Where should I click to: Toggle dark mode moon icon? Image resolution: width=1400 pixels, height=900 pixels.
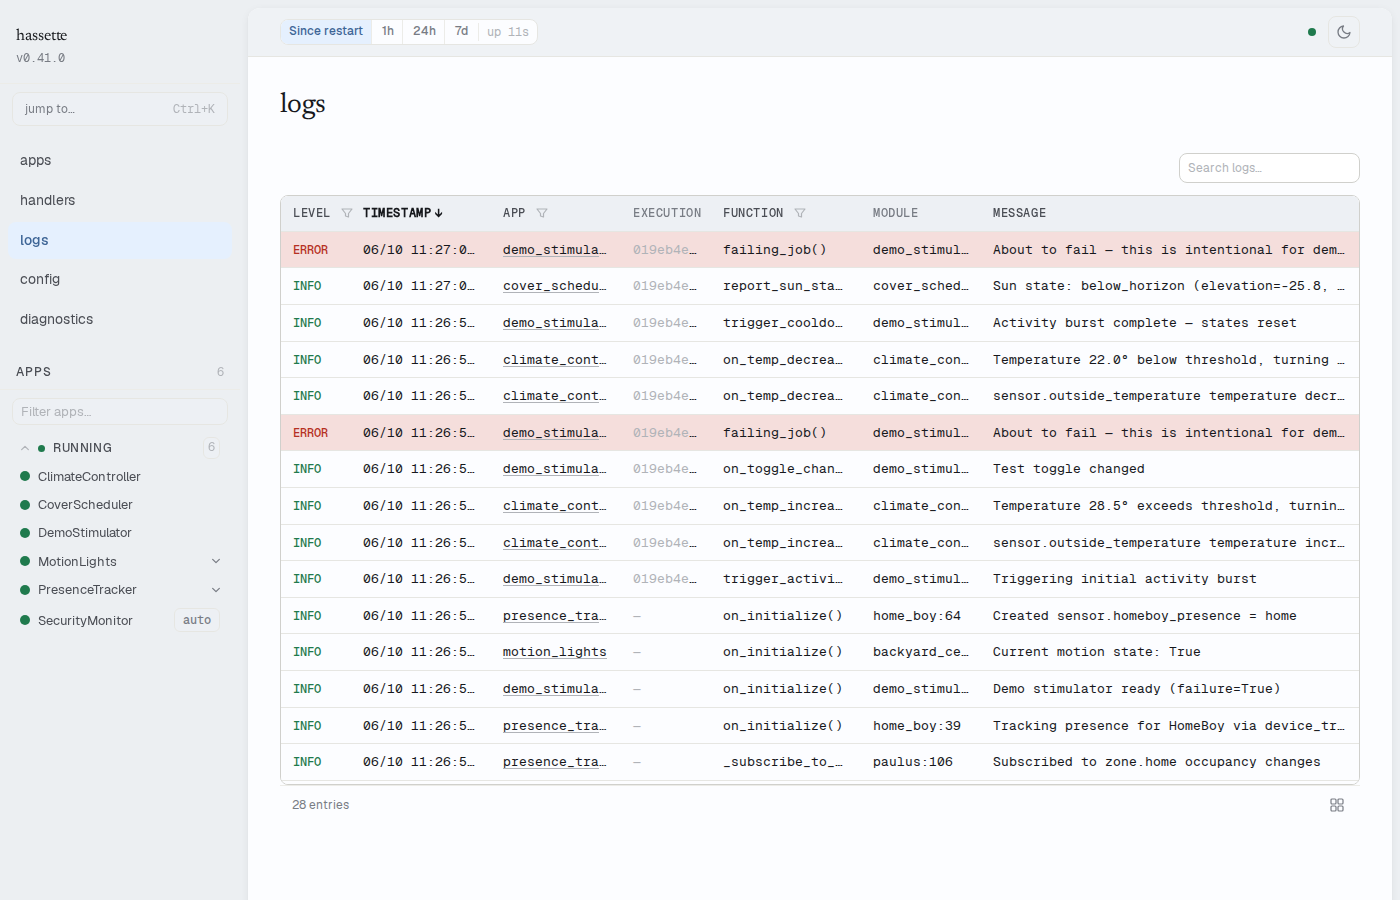(x=1343, y=32)
